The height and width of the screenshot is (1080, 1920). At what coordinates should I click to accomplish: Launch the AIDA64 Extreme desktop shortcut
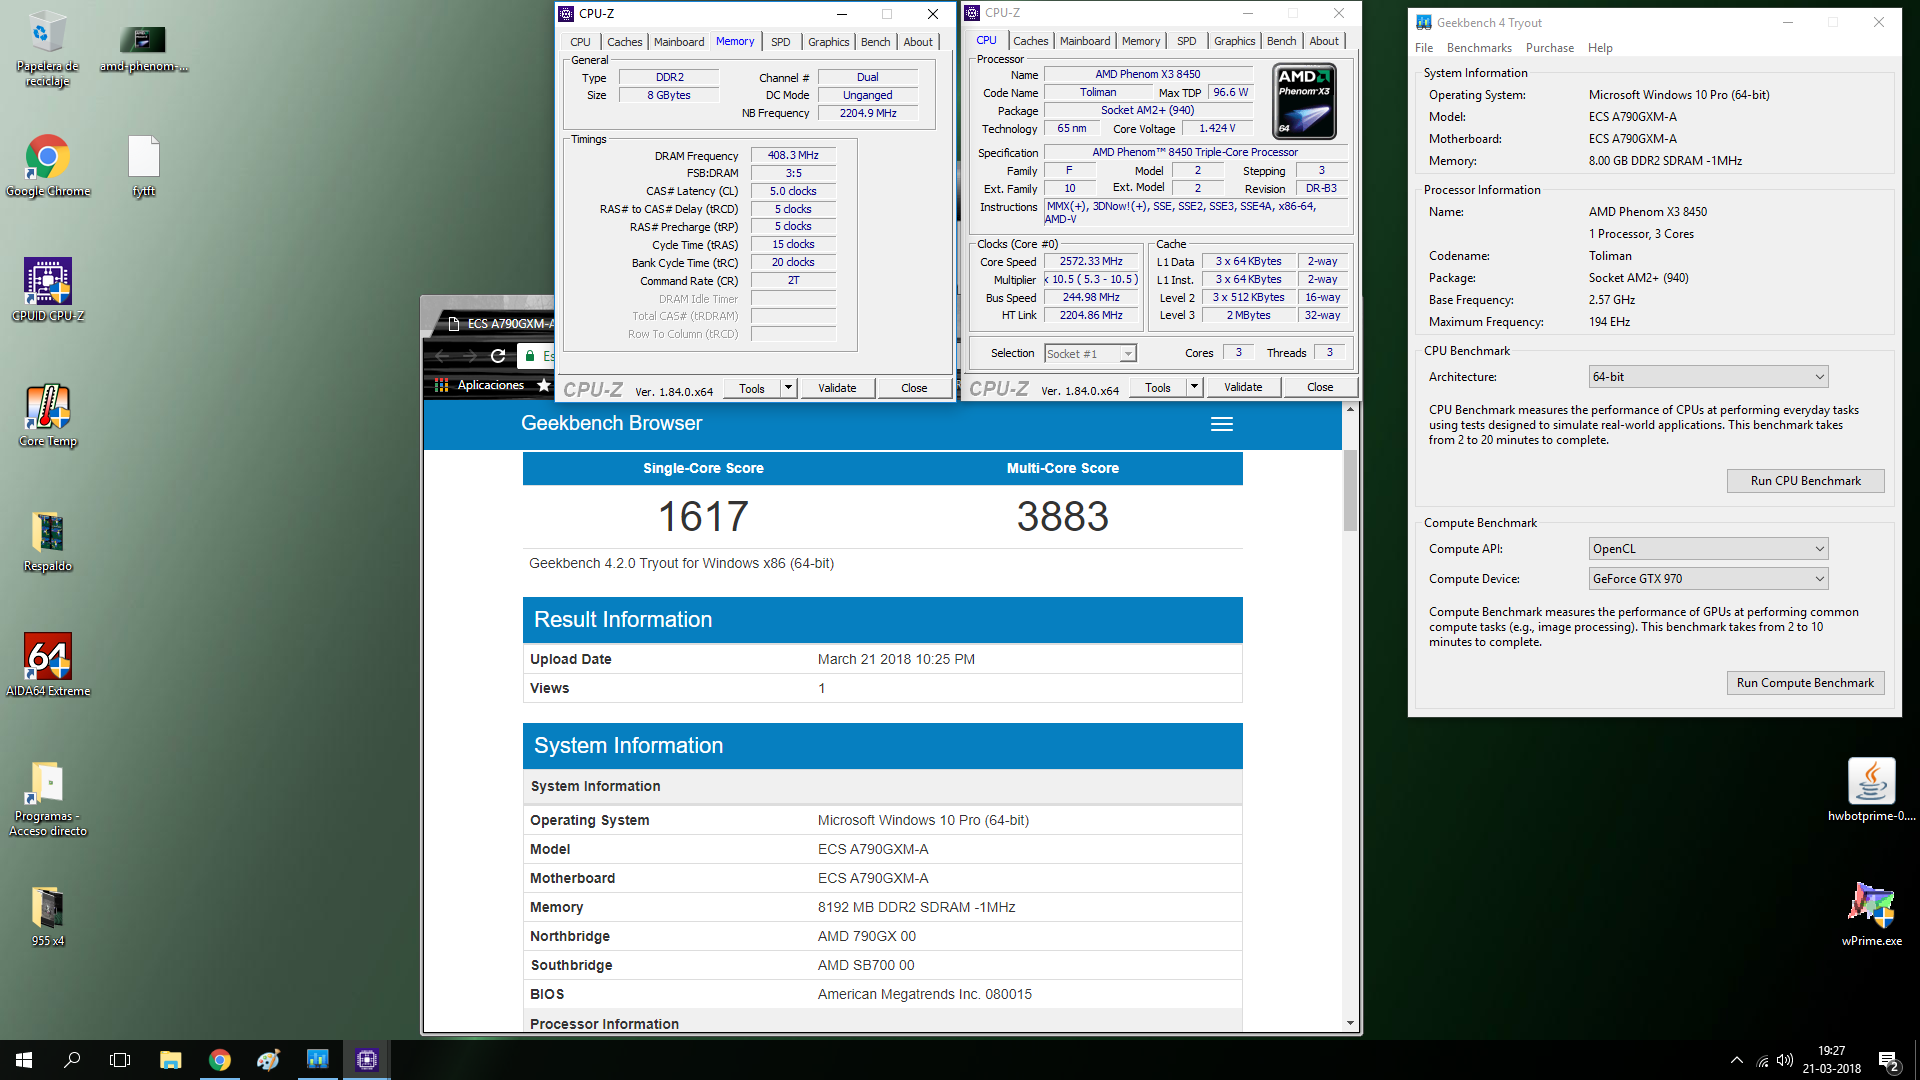pyautogui.click(x=47, y=665)
